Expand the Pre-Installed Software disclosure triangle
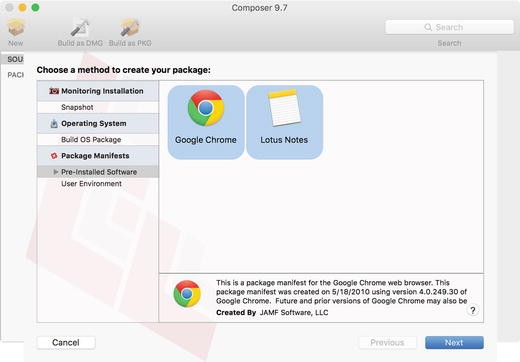Viewport: 520px width, 362px height. (x=56, y=172)
